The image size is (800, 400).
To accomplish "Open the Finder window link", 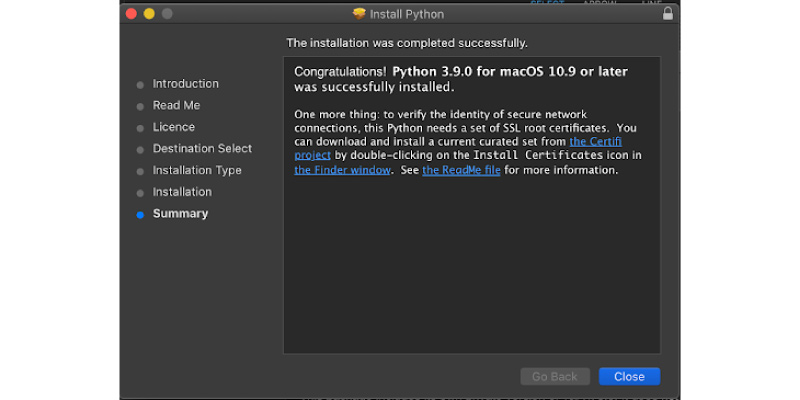I will click(342, 170).
